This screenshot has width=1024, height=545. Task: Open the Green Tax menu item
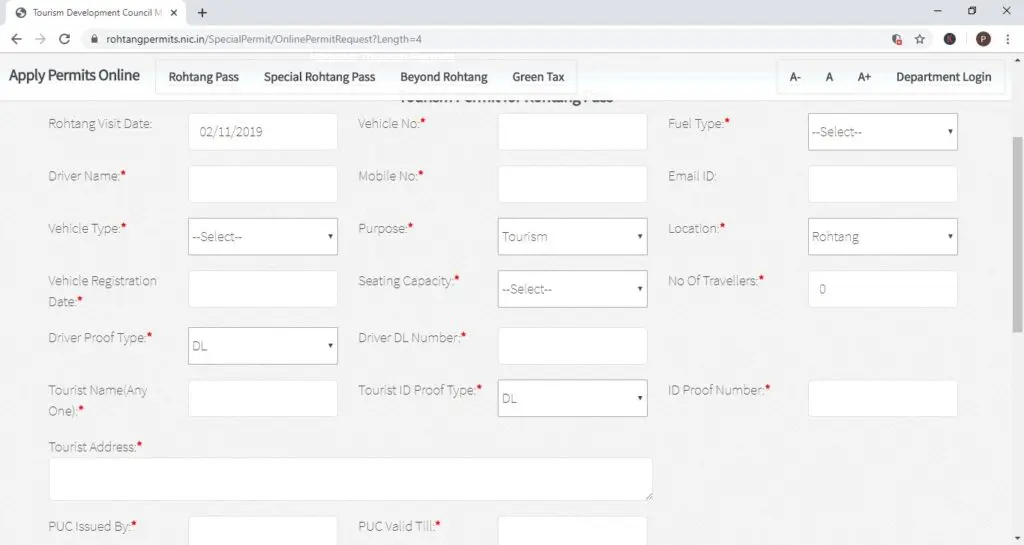(538, 77)
